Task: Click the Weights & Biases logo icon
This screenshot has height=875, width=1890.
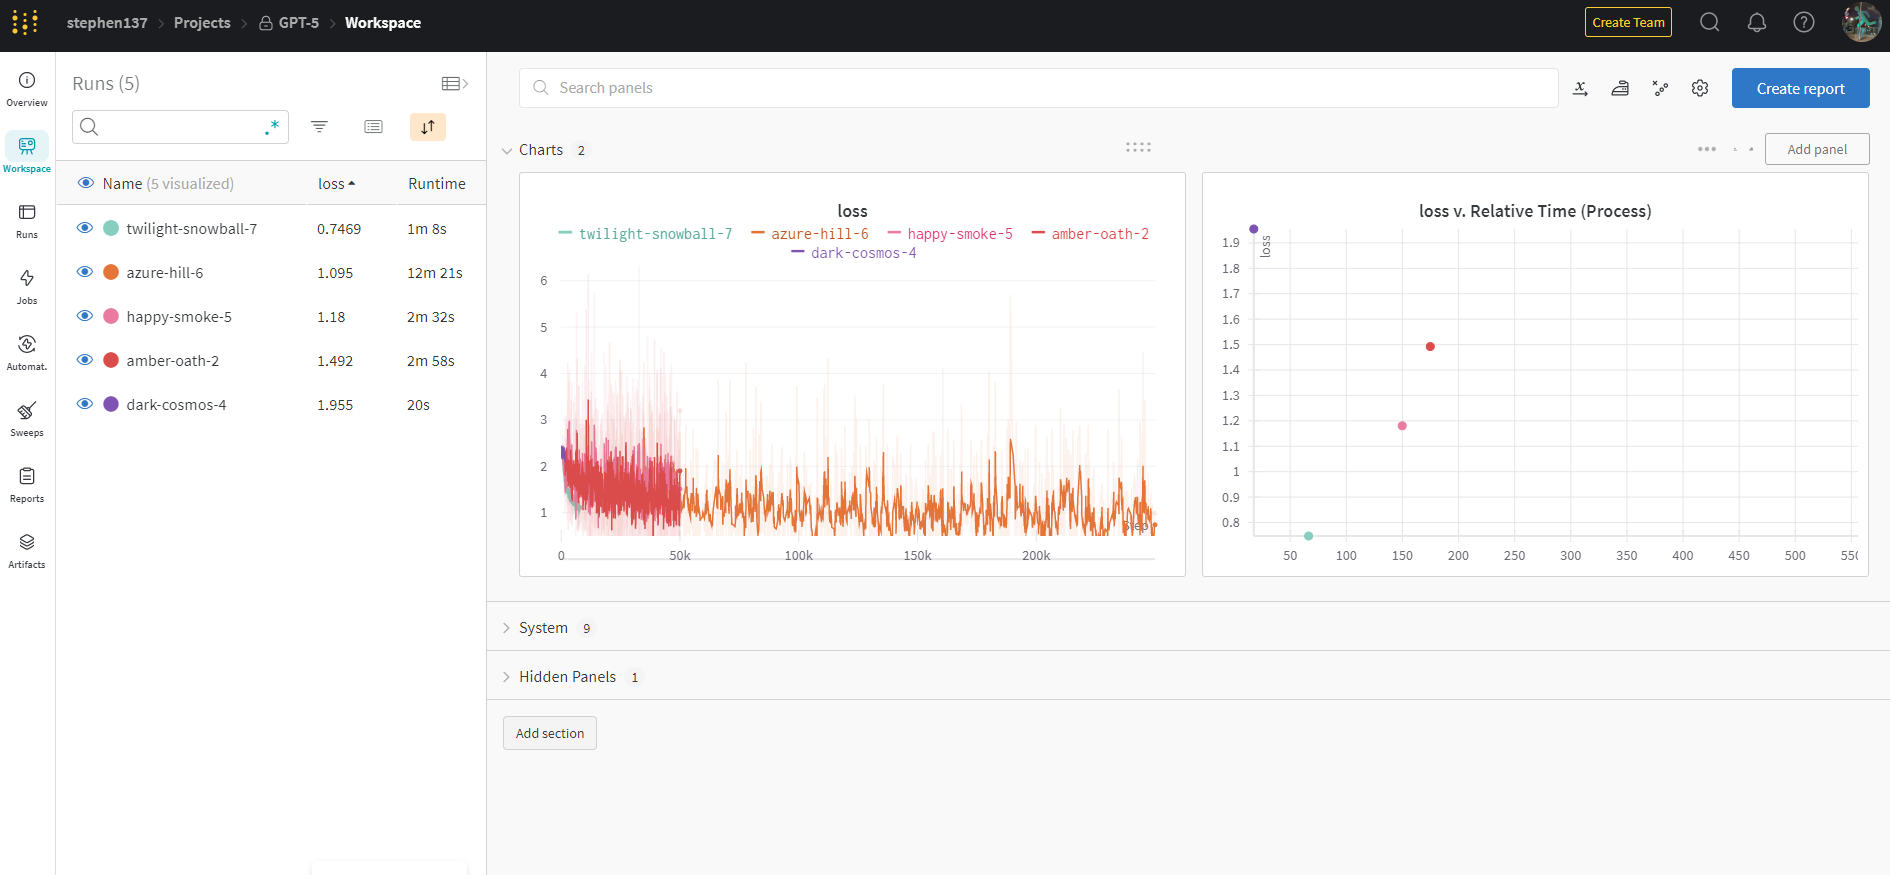Action: click(25, 22)
